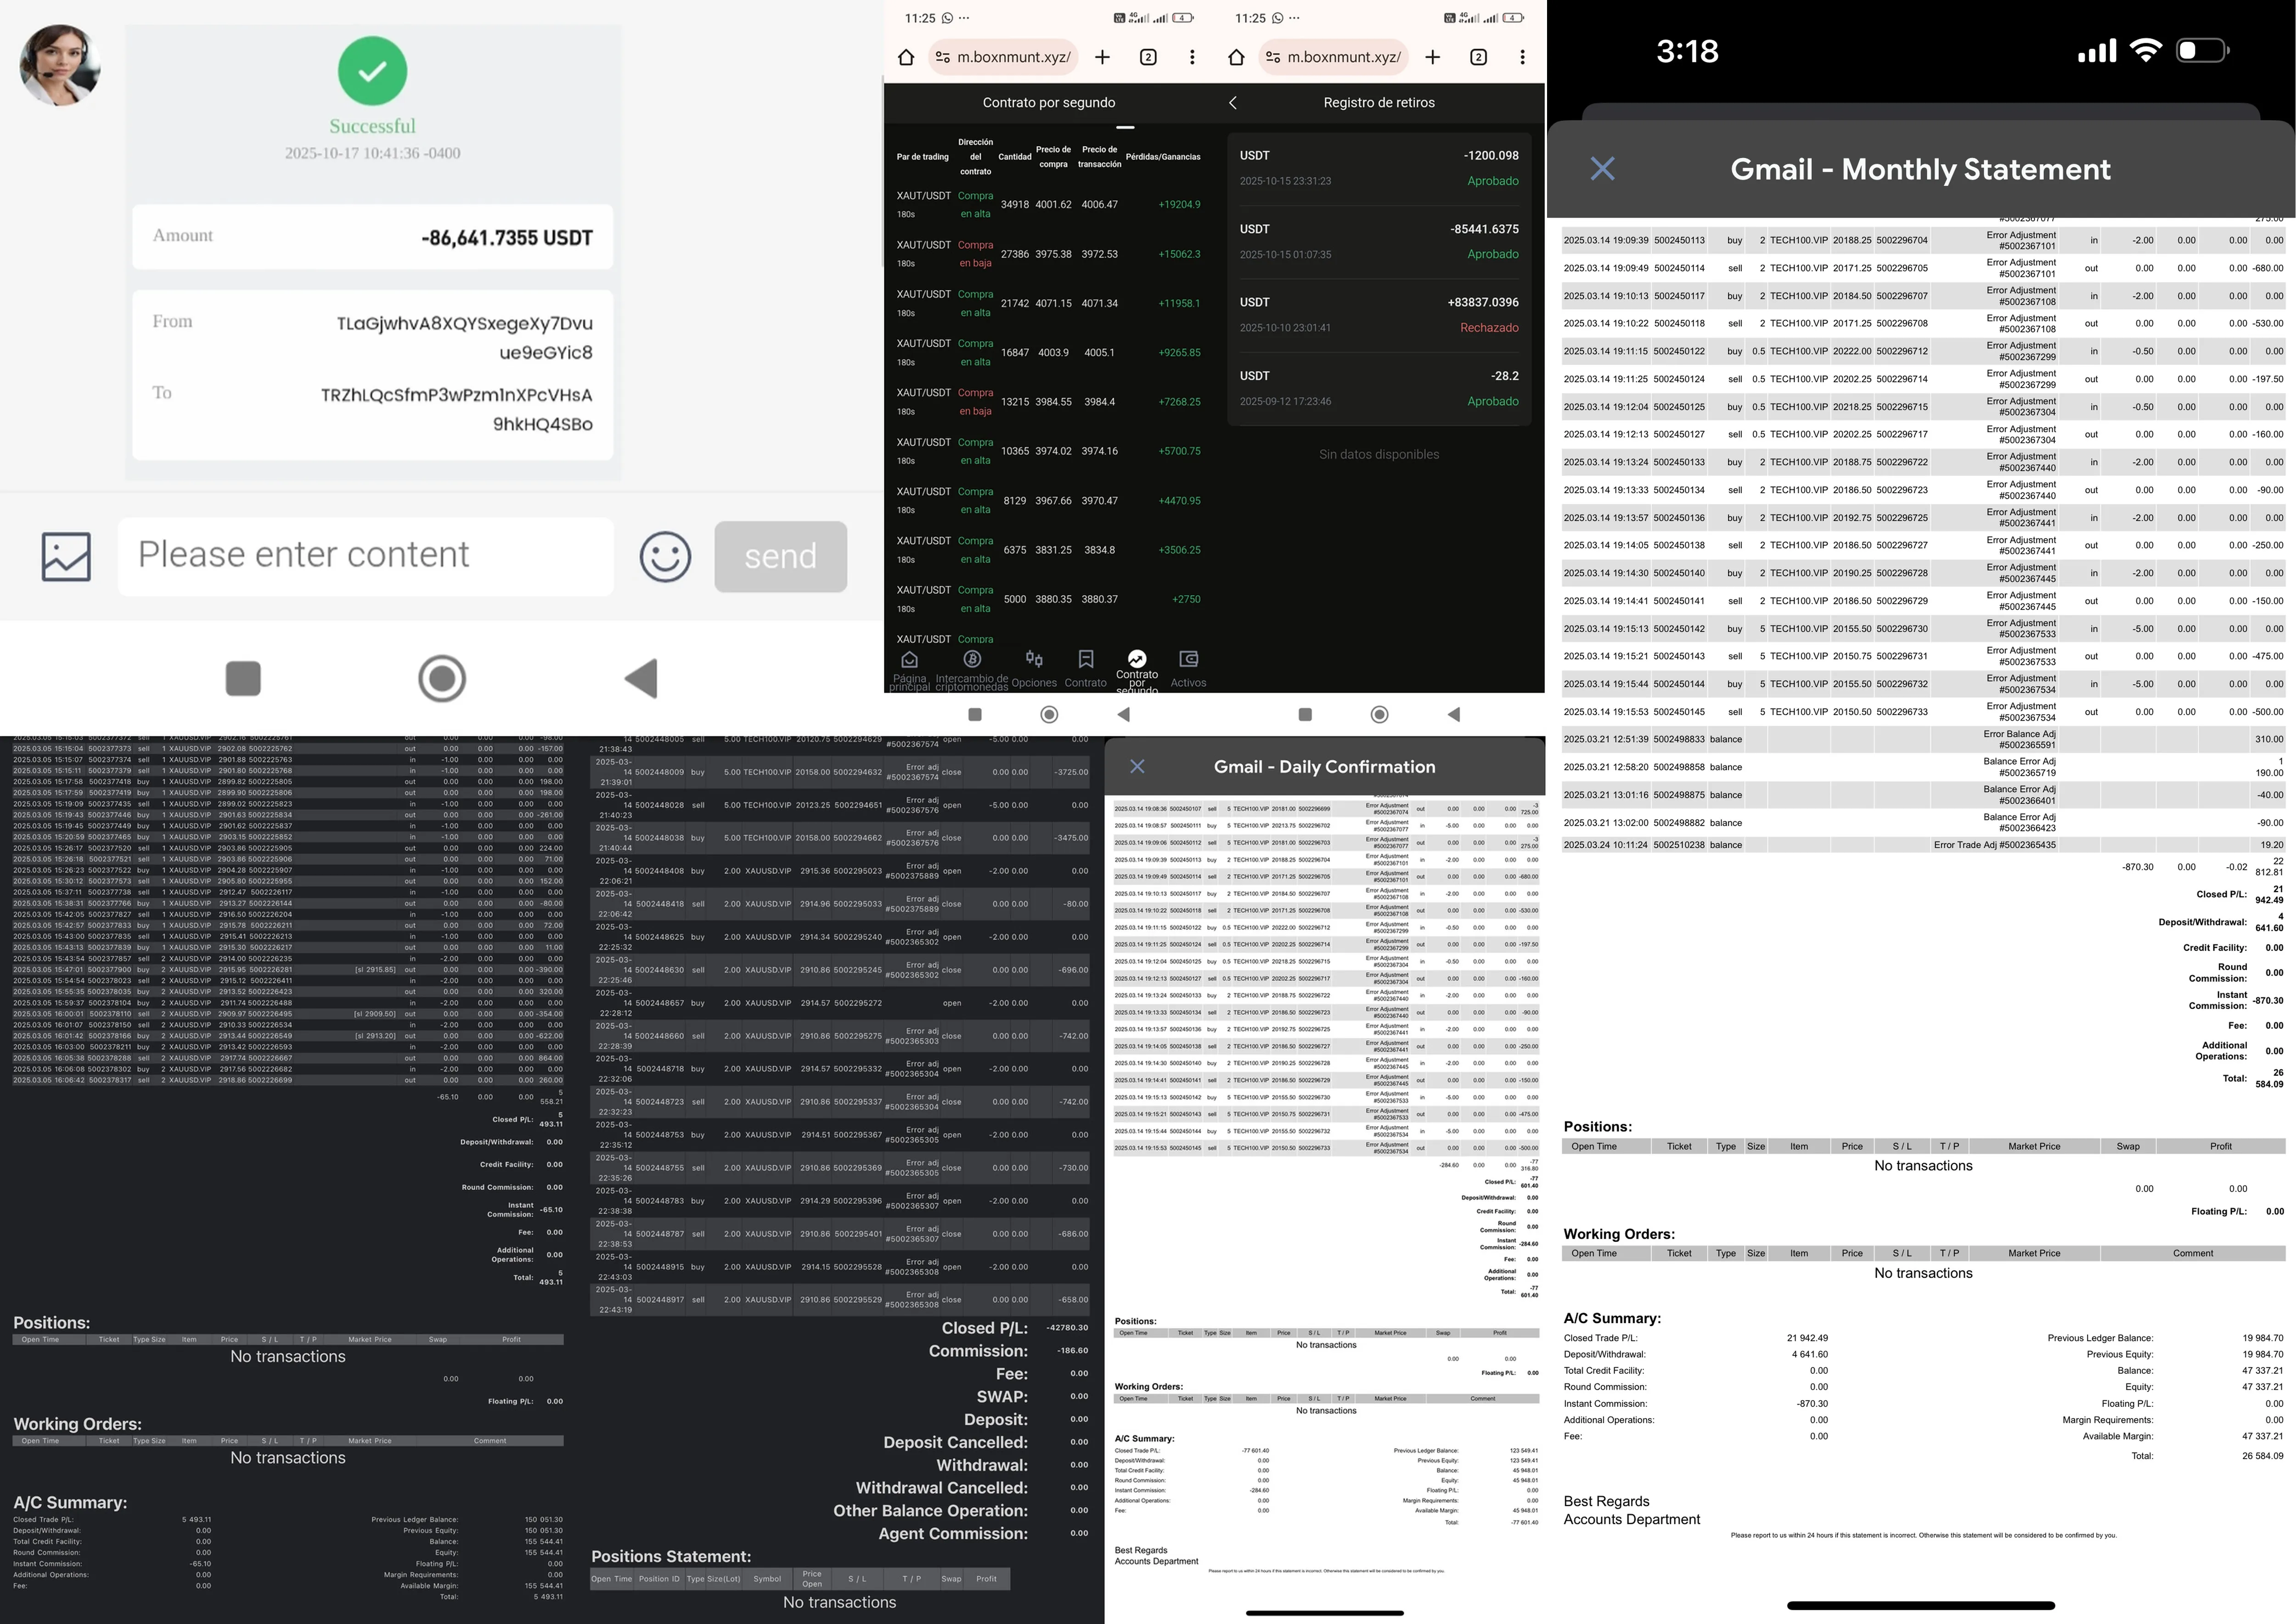
Task: Tap Android back triangle below Registro de retiros
Action: tap(1453, 714)
